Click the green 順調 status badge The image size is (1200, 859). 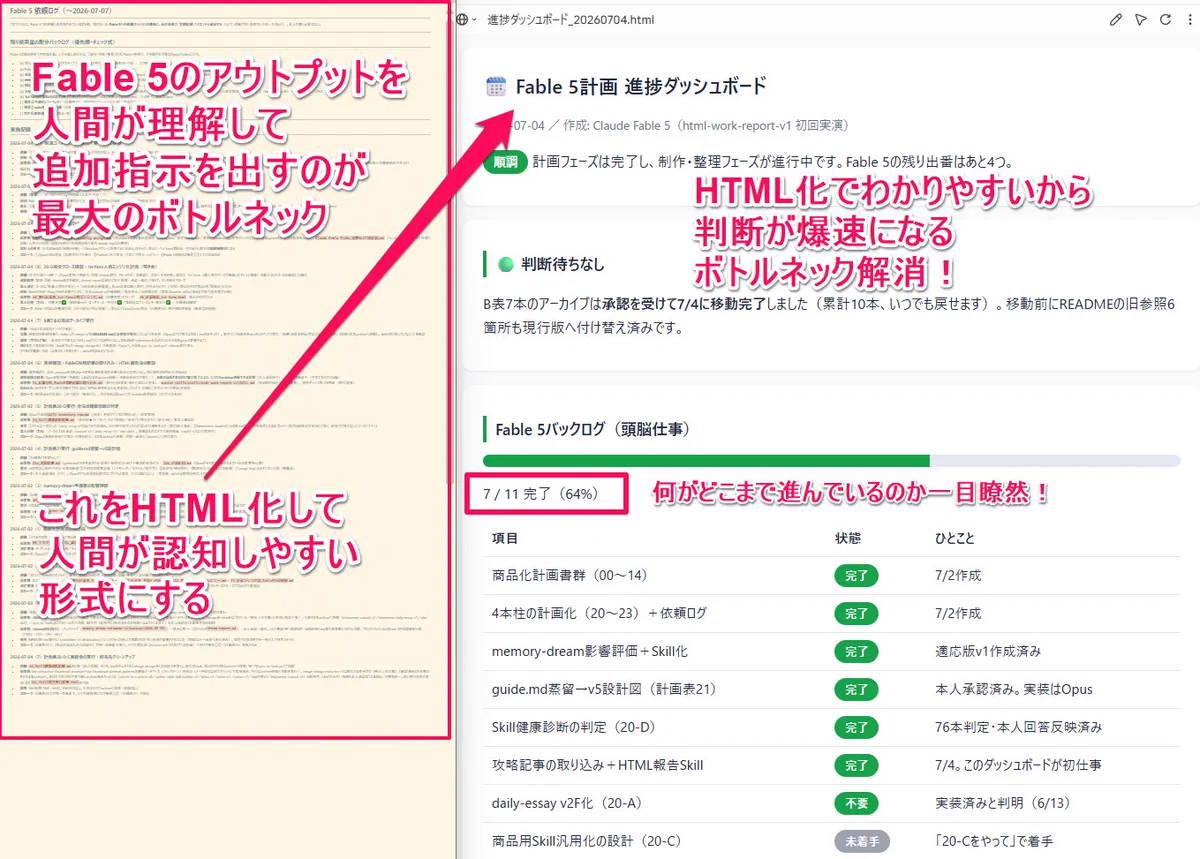505,162
